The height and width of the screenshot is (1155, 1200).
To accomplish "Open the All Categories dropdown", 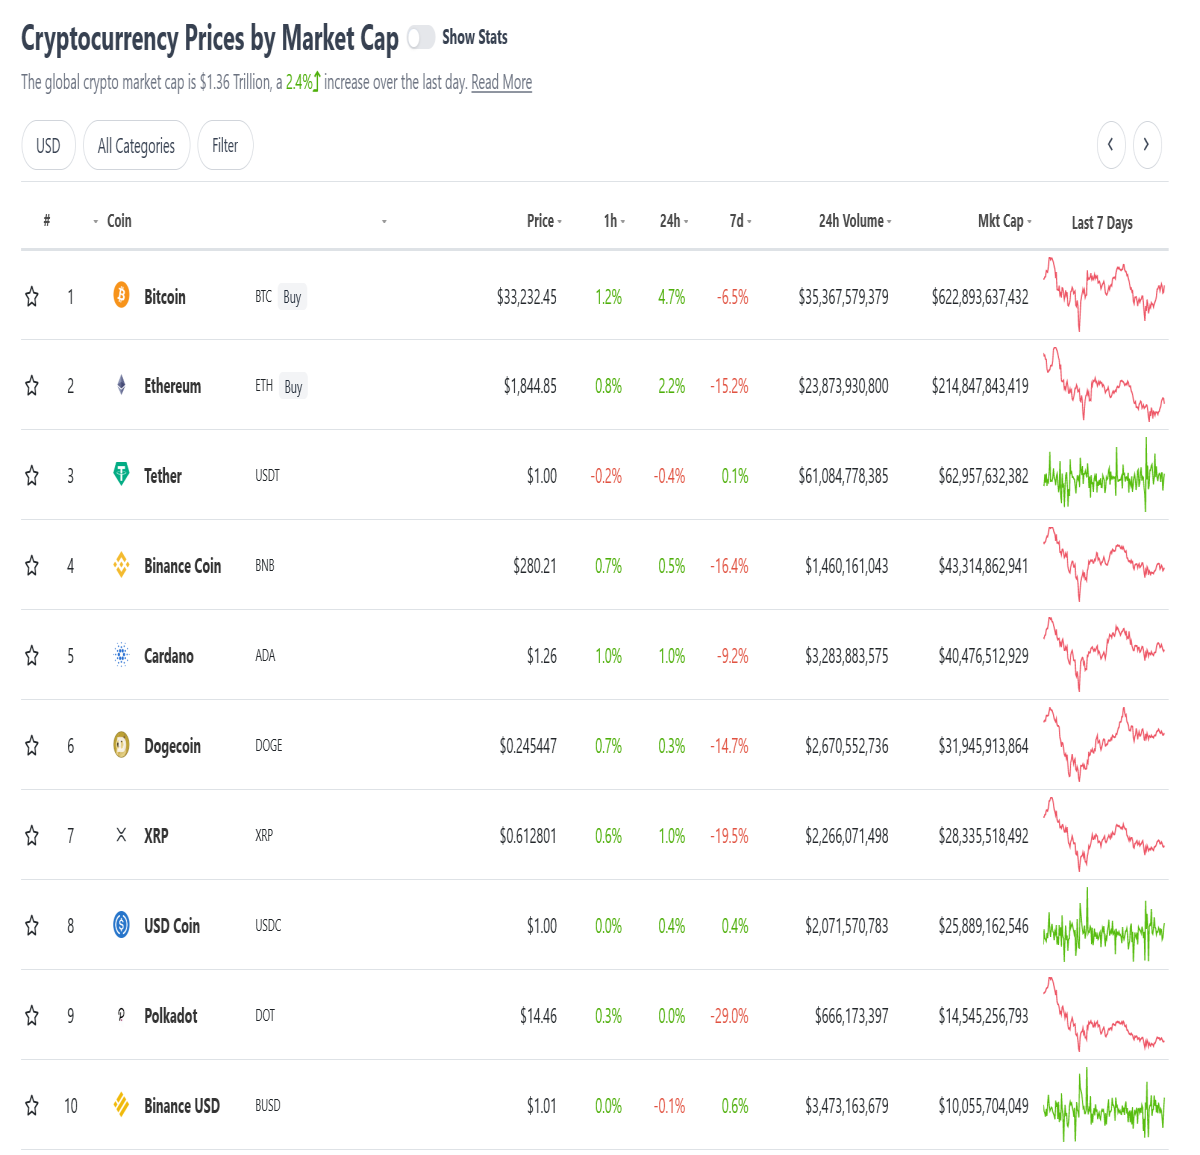I will click(x=136, y=145).
